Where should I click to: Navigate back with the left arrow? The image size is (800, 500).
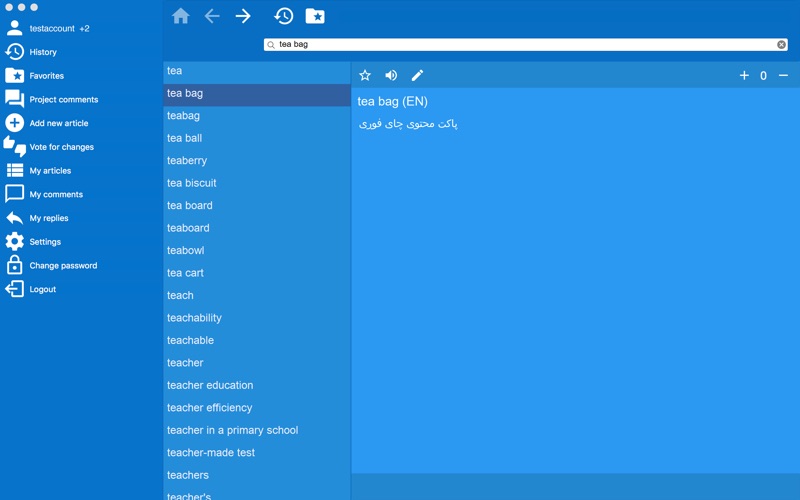point(212,16)
